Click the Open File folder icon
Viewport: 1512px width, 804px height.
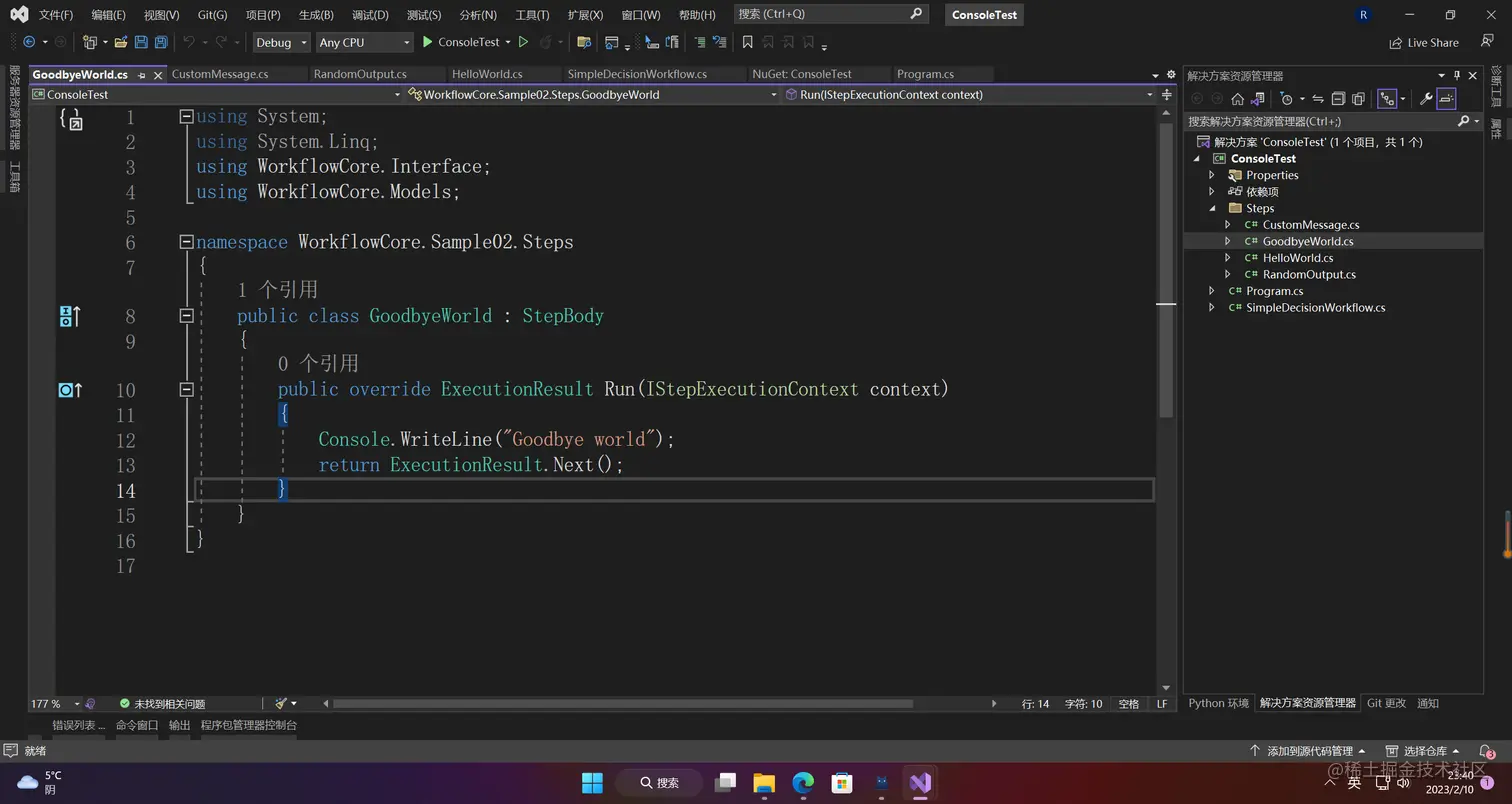121,42
